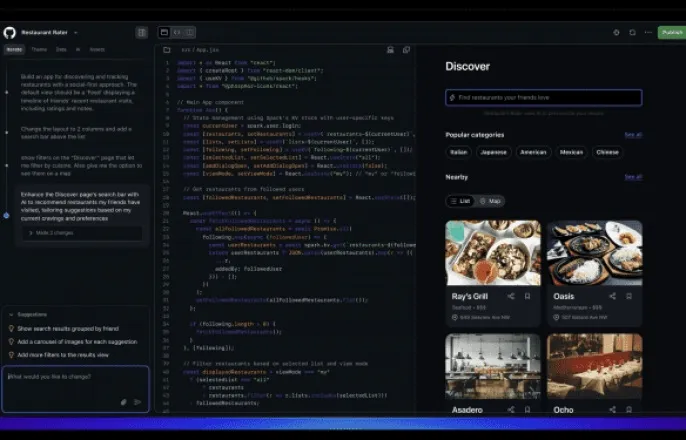Toggle the sidebar panel layout icon
The width and height of the screenshot is (686, 440).
(141, 32)
